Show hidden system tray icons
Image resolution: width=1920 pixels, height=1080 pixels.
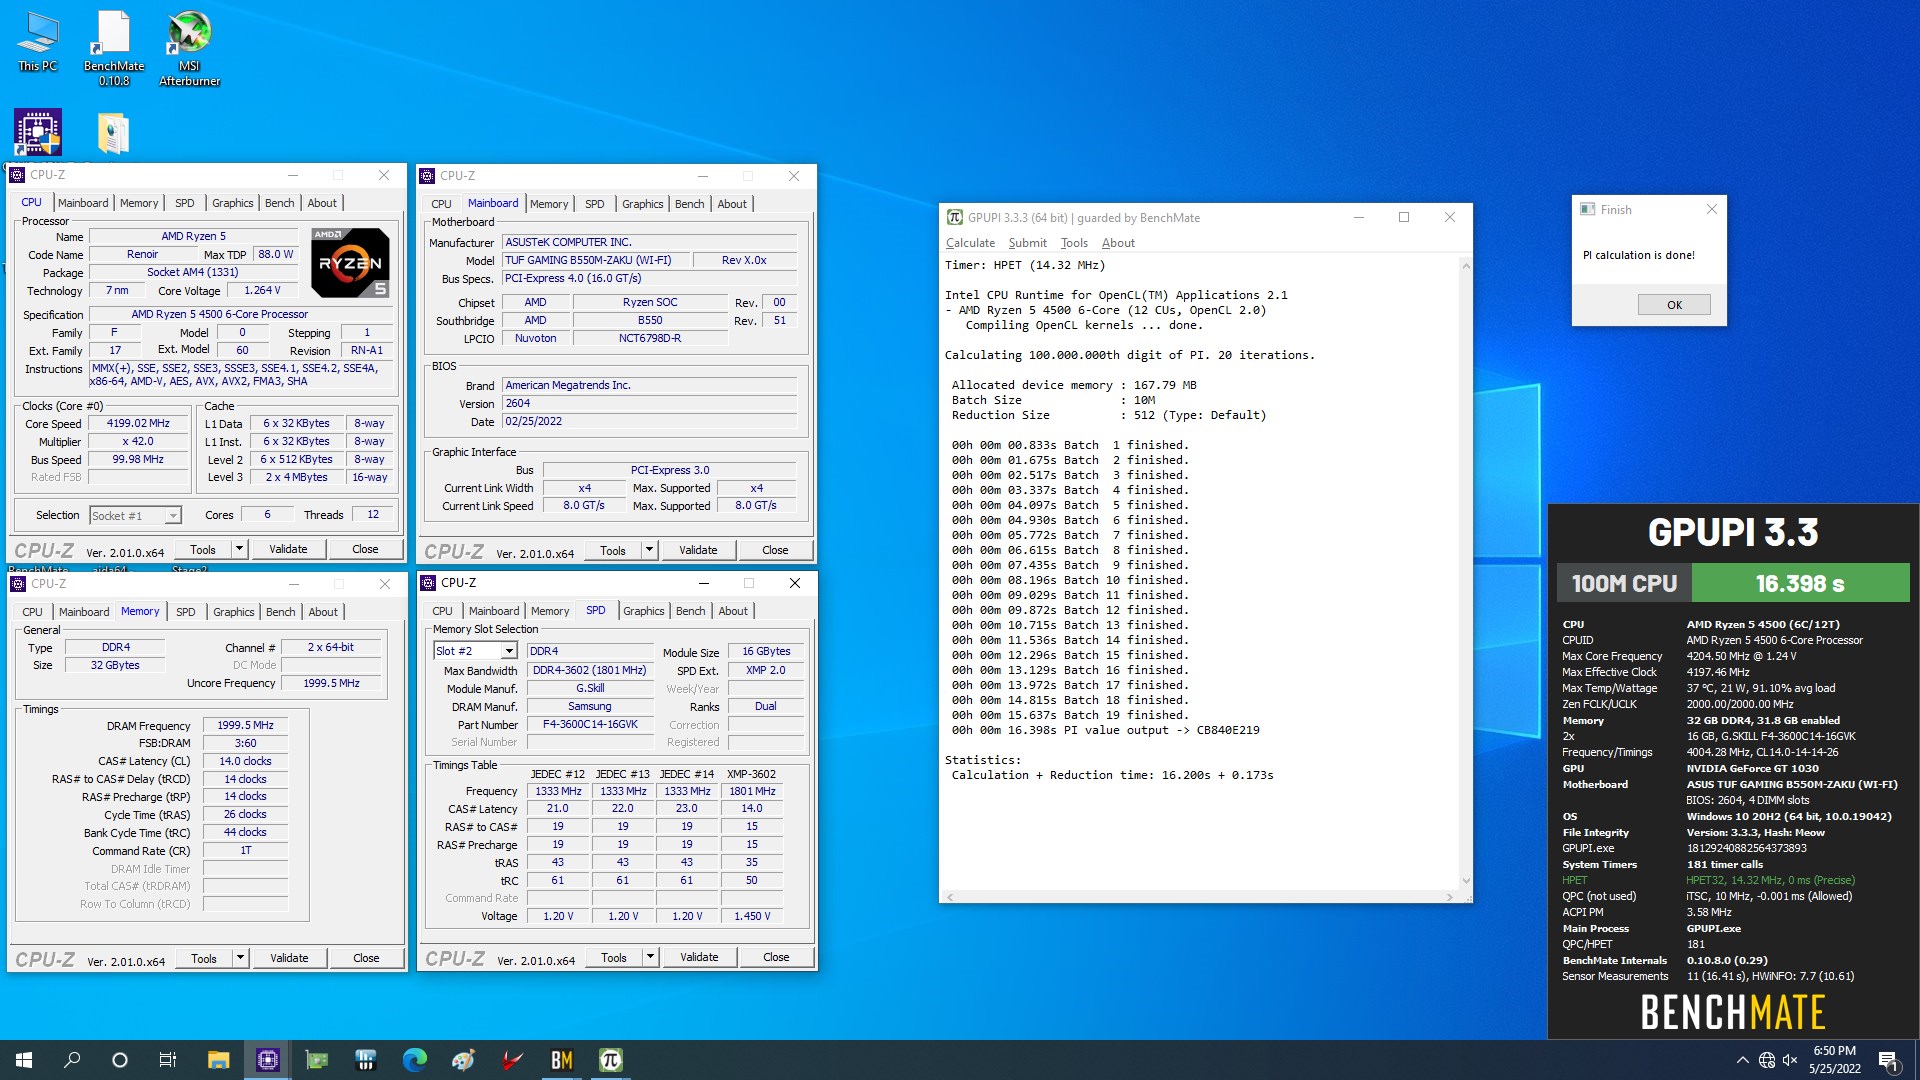click(1742, 1060)
